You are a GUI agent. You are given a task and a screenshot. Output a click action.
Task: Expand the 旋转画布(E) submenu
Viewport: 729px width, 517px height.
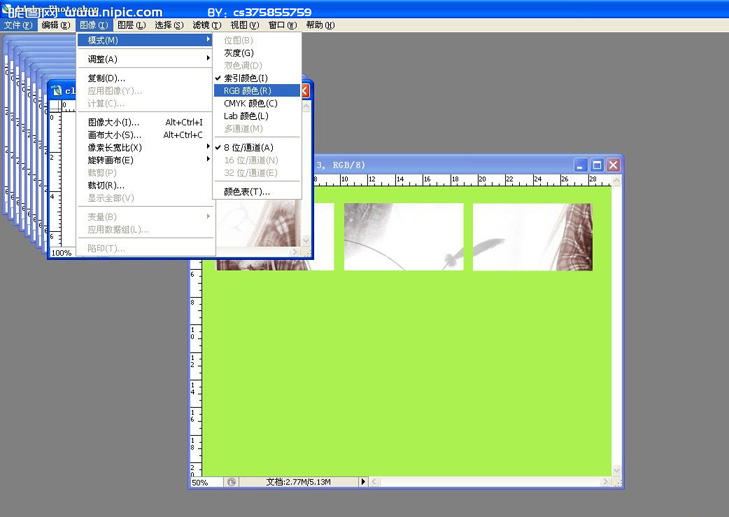[x=145, y=160]
